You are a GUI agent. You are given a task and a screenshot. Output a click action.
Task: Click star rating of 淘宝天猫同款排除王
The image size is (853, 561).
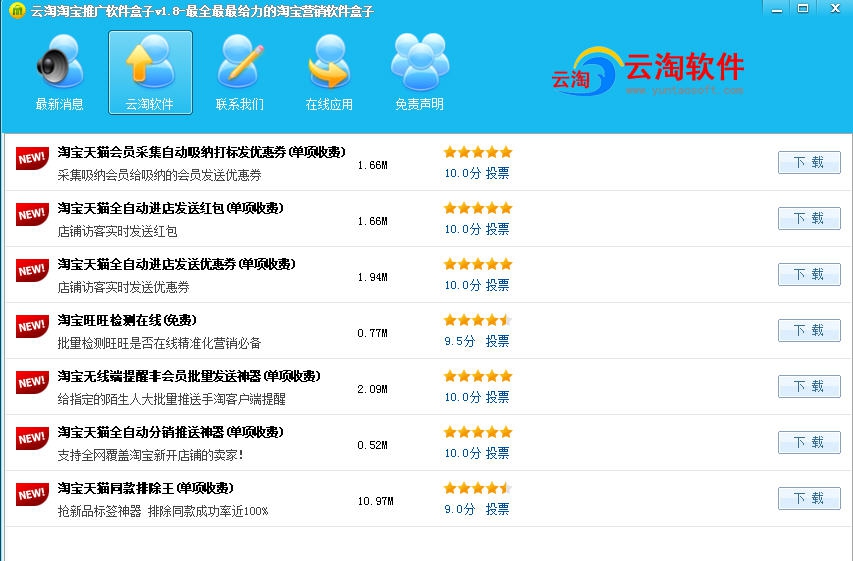478,488
